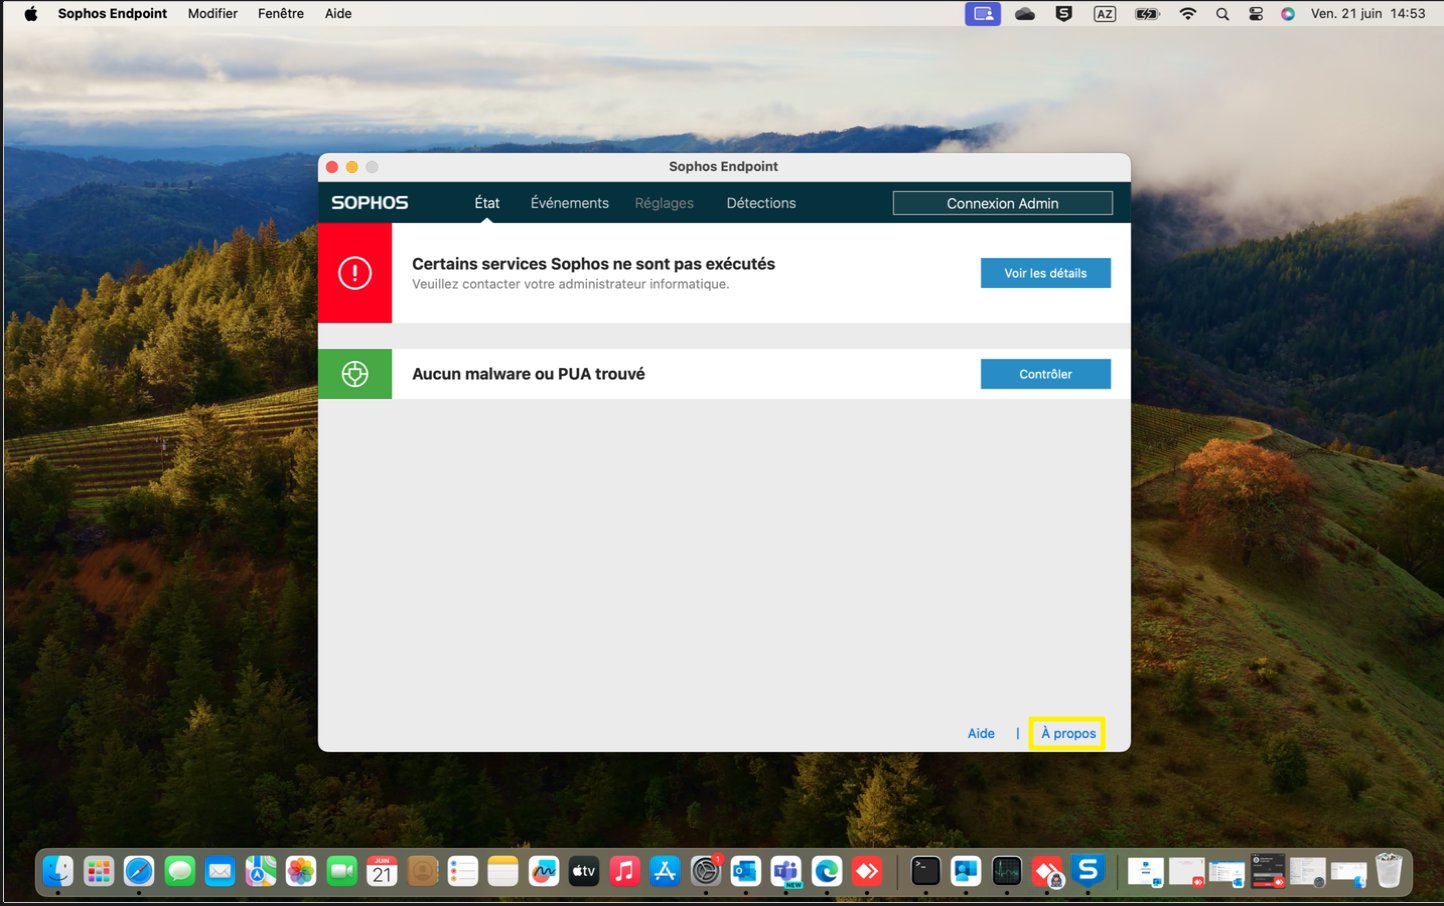Click the Connexion Admin button

coord(1003,203)
